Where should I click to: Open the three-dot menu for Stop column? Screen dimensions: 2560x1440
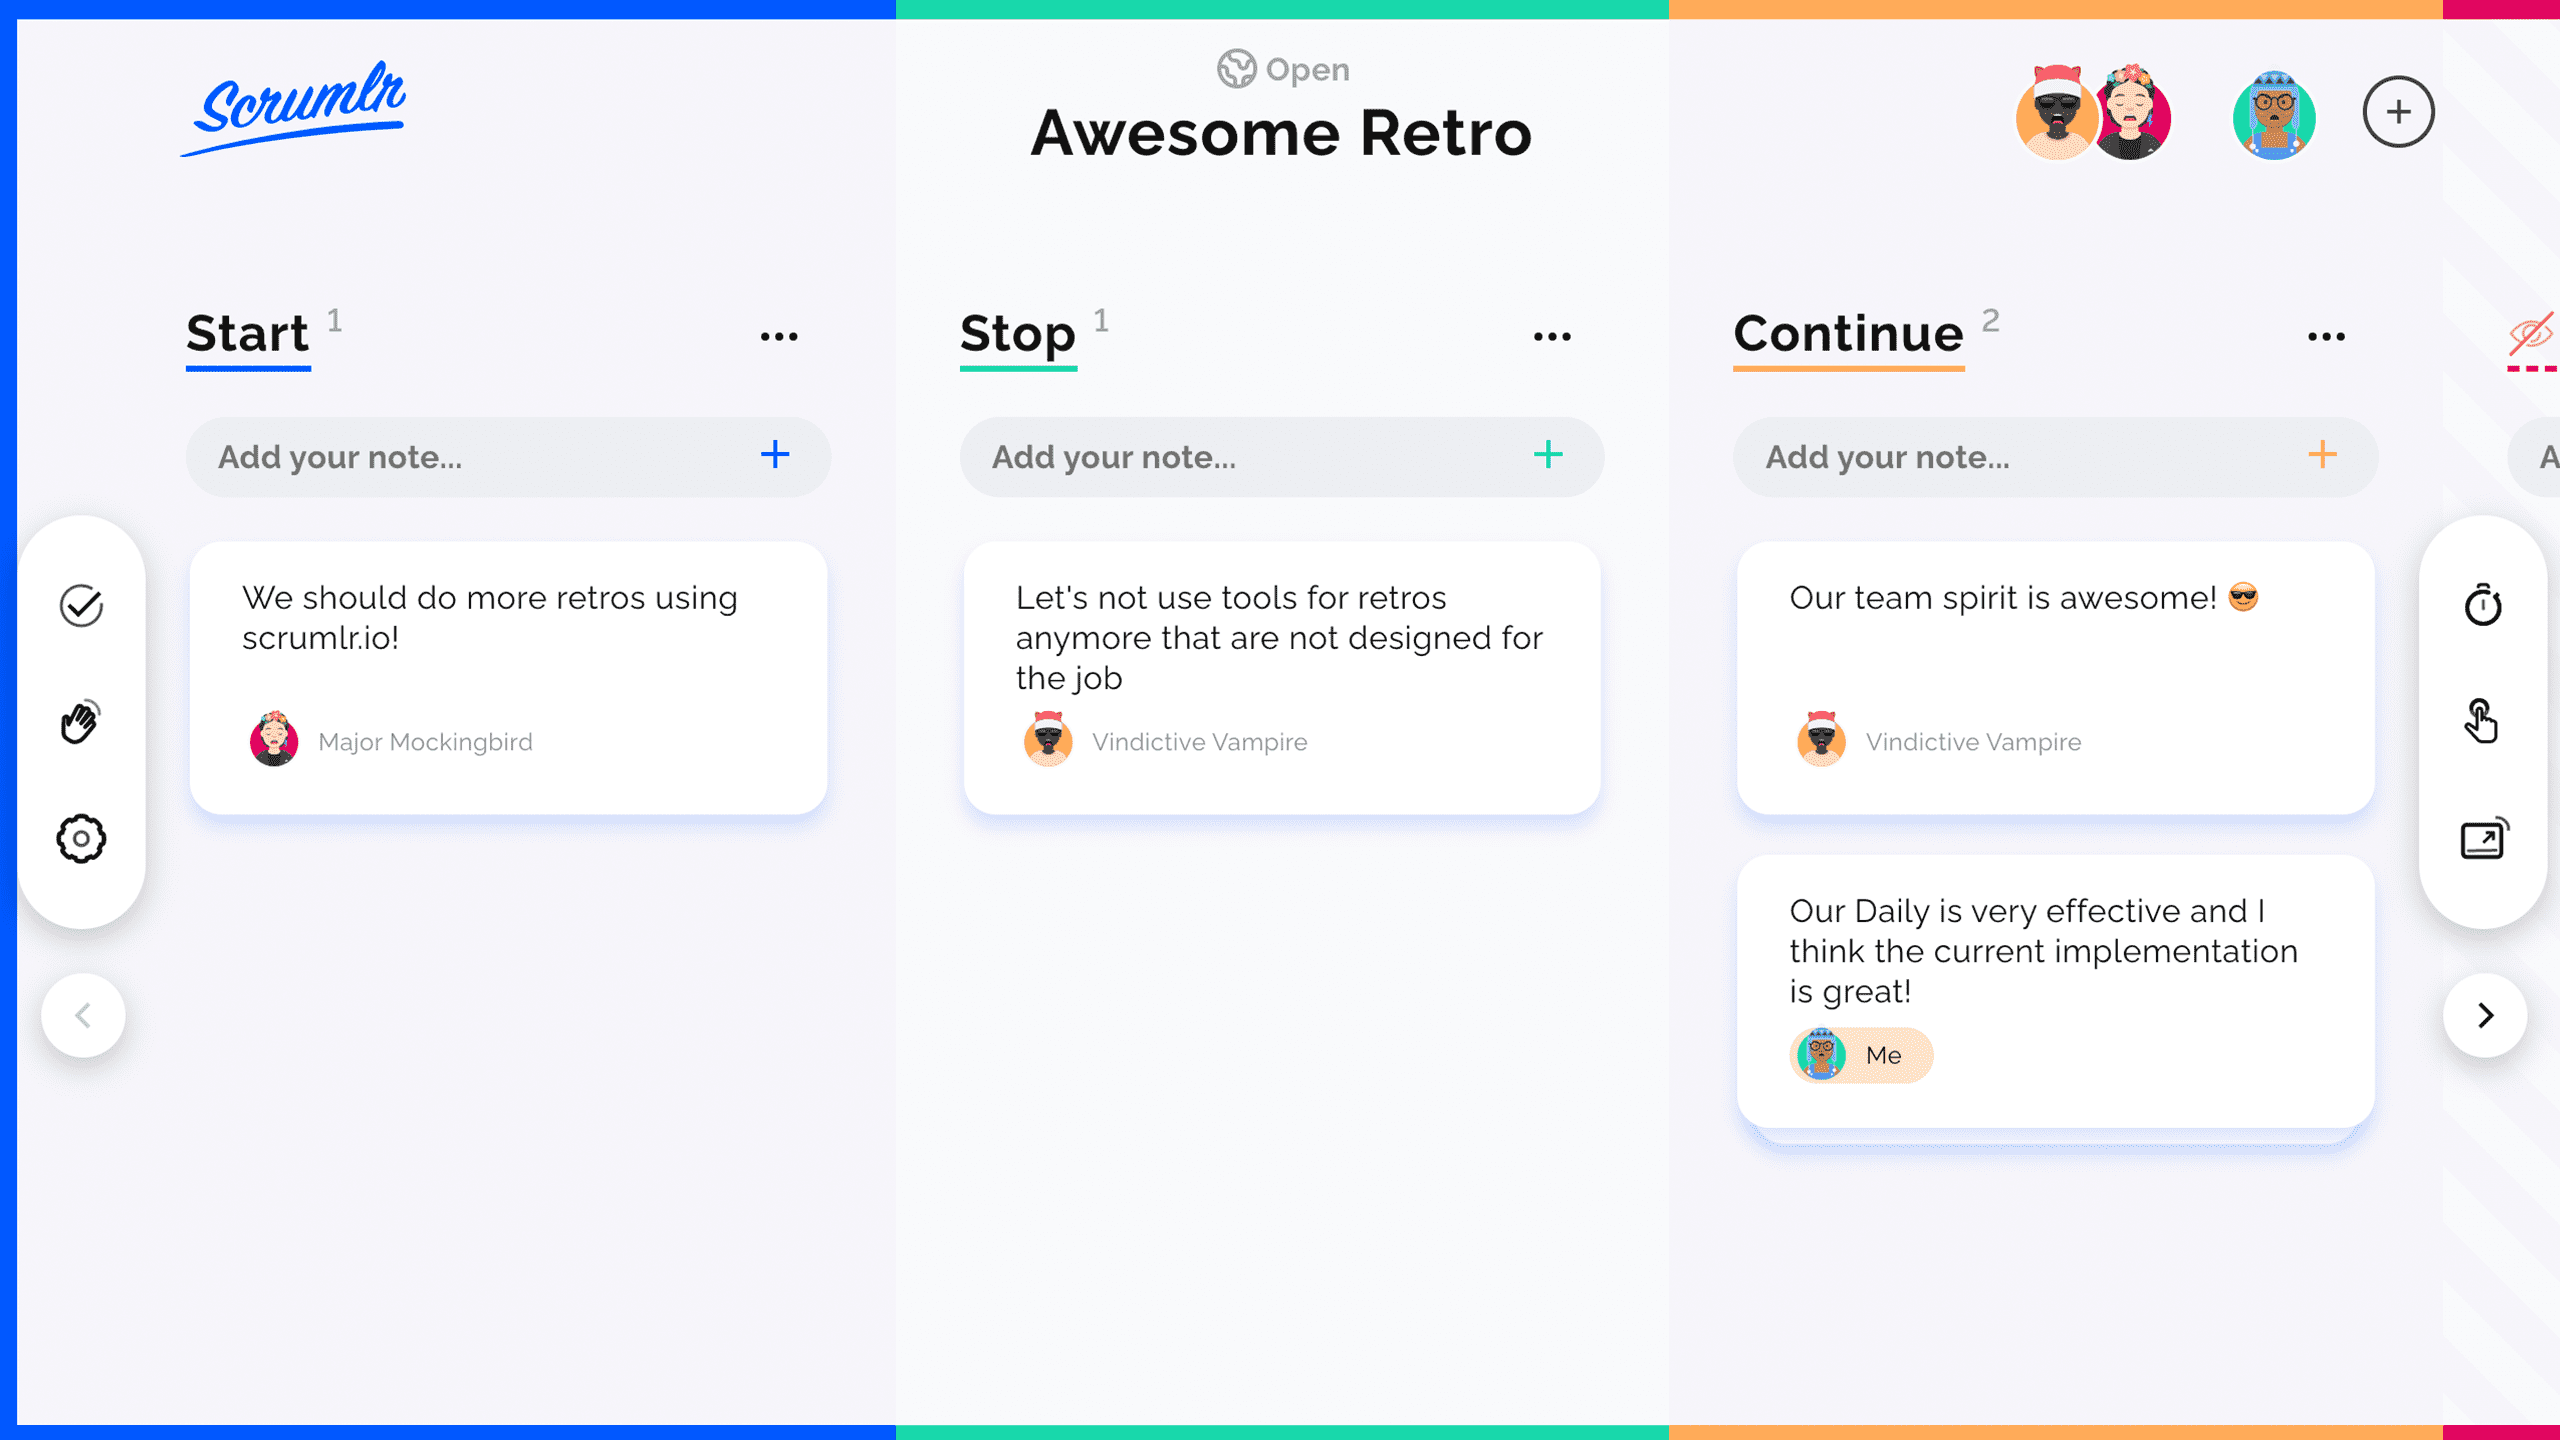(x=1551, y=338)
